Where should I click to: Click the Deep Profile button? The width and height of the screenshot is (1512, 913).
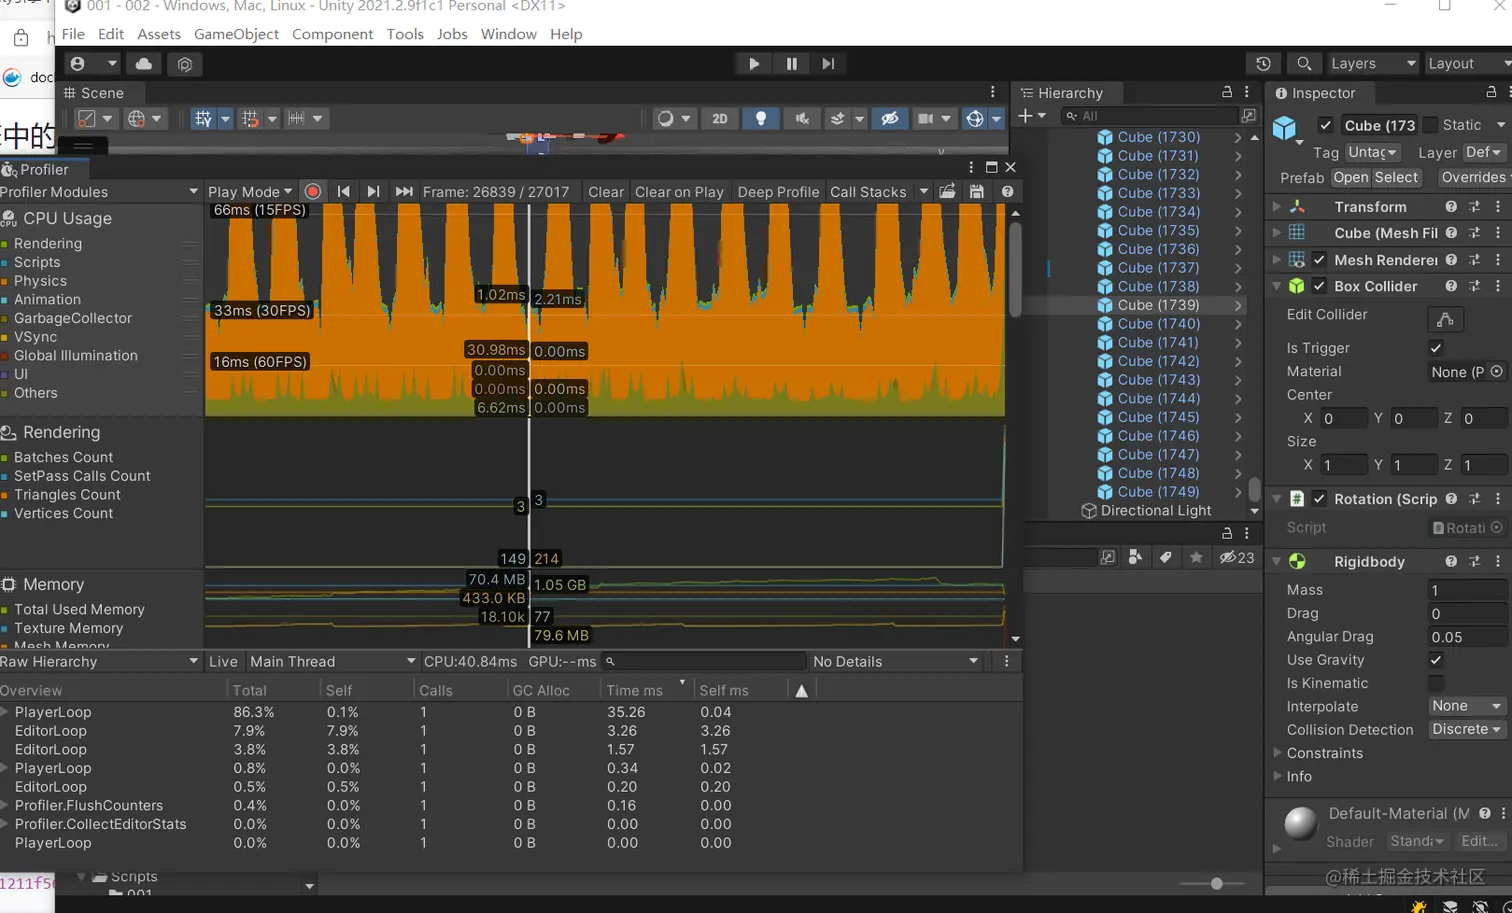pyautogui.click(x=778, y=192)
